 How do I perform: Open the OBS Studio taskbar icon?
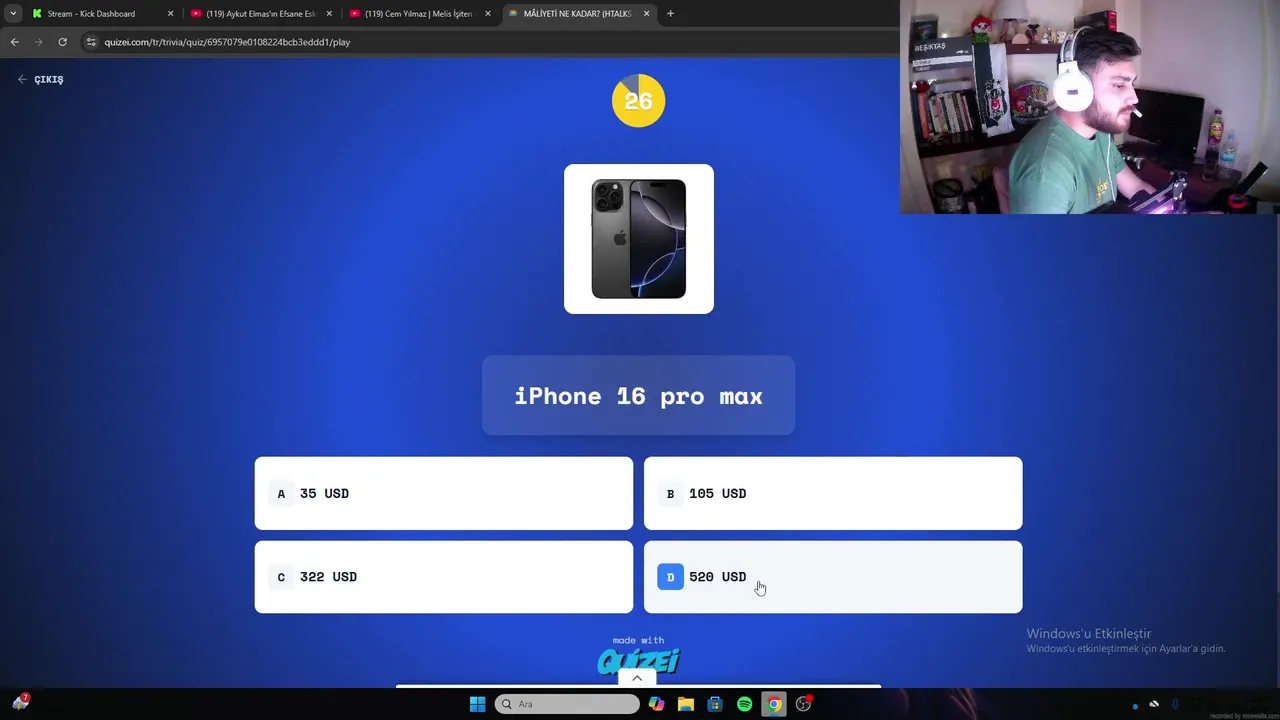click(x=803, y=704)
